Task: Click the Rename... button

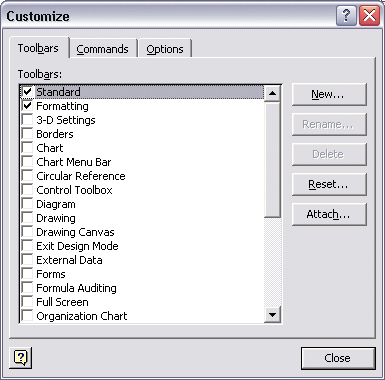Action: pyautogui.click(x=329, y=124)
